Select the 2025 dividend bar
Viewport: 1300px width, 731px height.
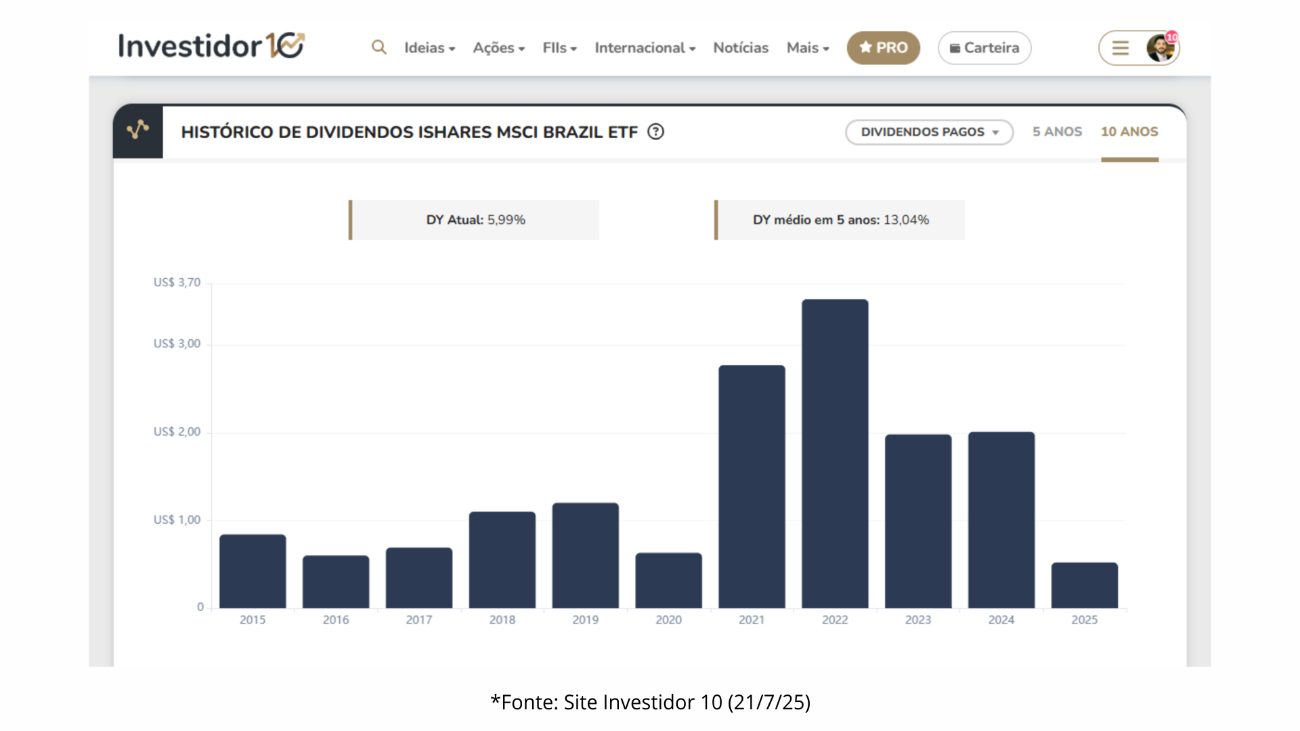click(1084, 585)
